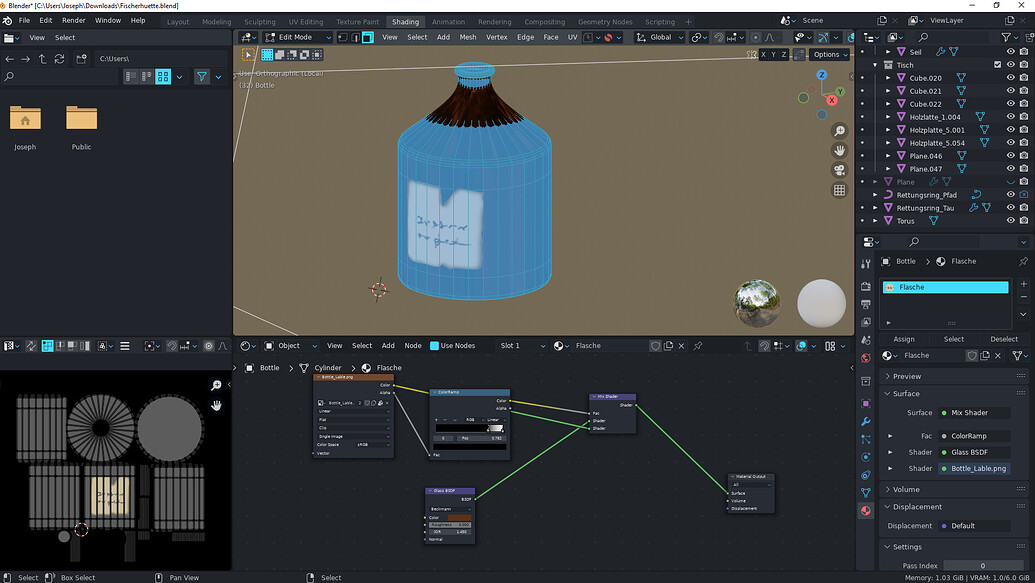Open the World properties globe tab icon

866,358
